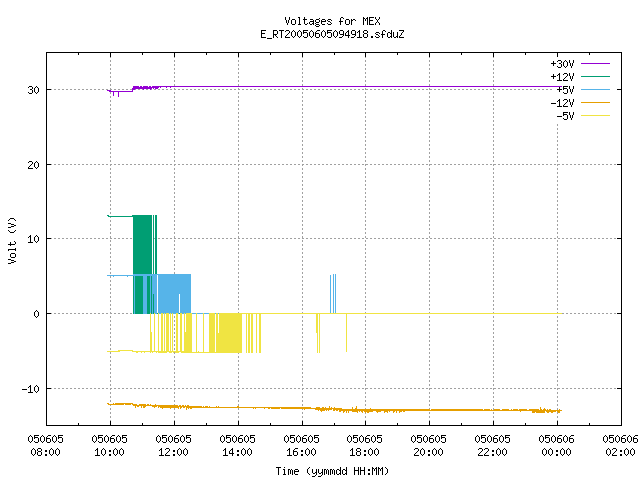Click the X-axis label 'Time (yymmdd HH:MM)'
The width and height of the screenshot is (640, 480).
tap(332, 471)
